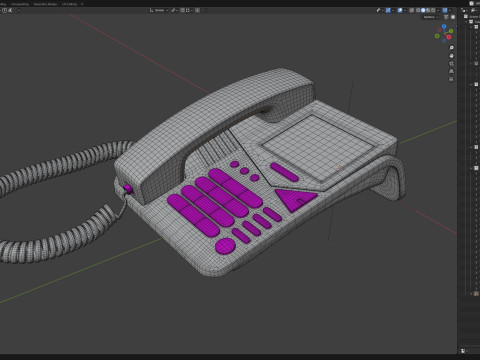The image size is (480, 360).
Task: Toggle X-ray mode in viewport header
Action: tap(411, 10)
